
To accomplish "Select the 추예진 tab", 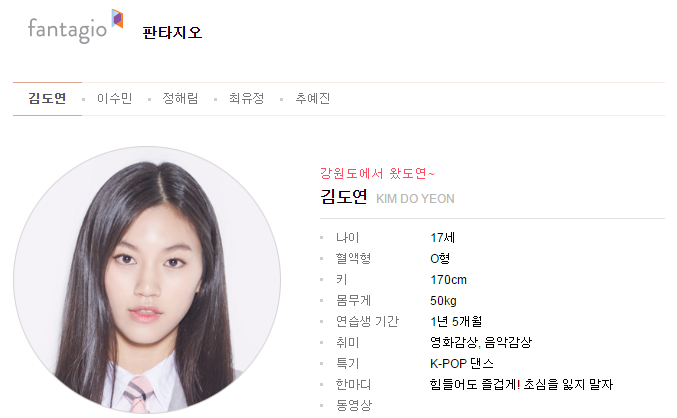I will coord(313,99).
